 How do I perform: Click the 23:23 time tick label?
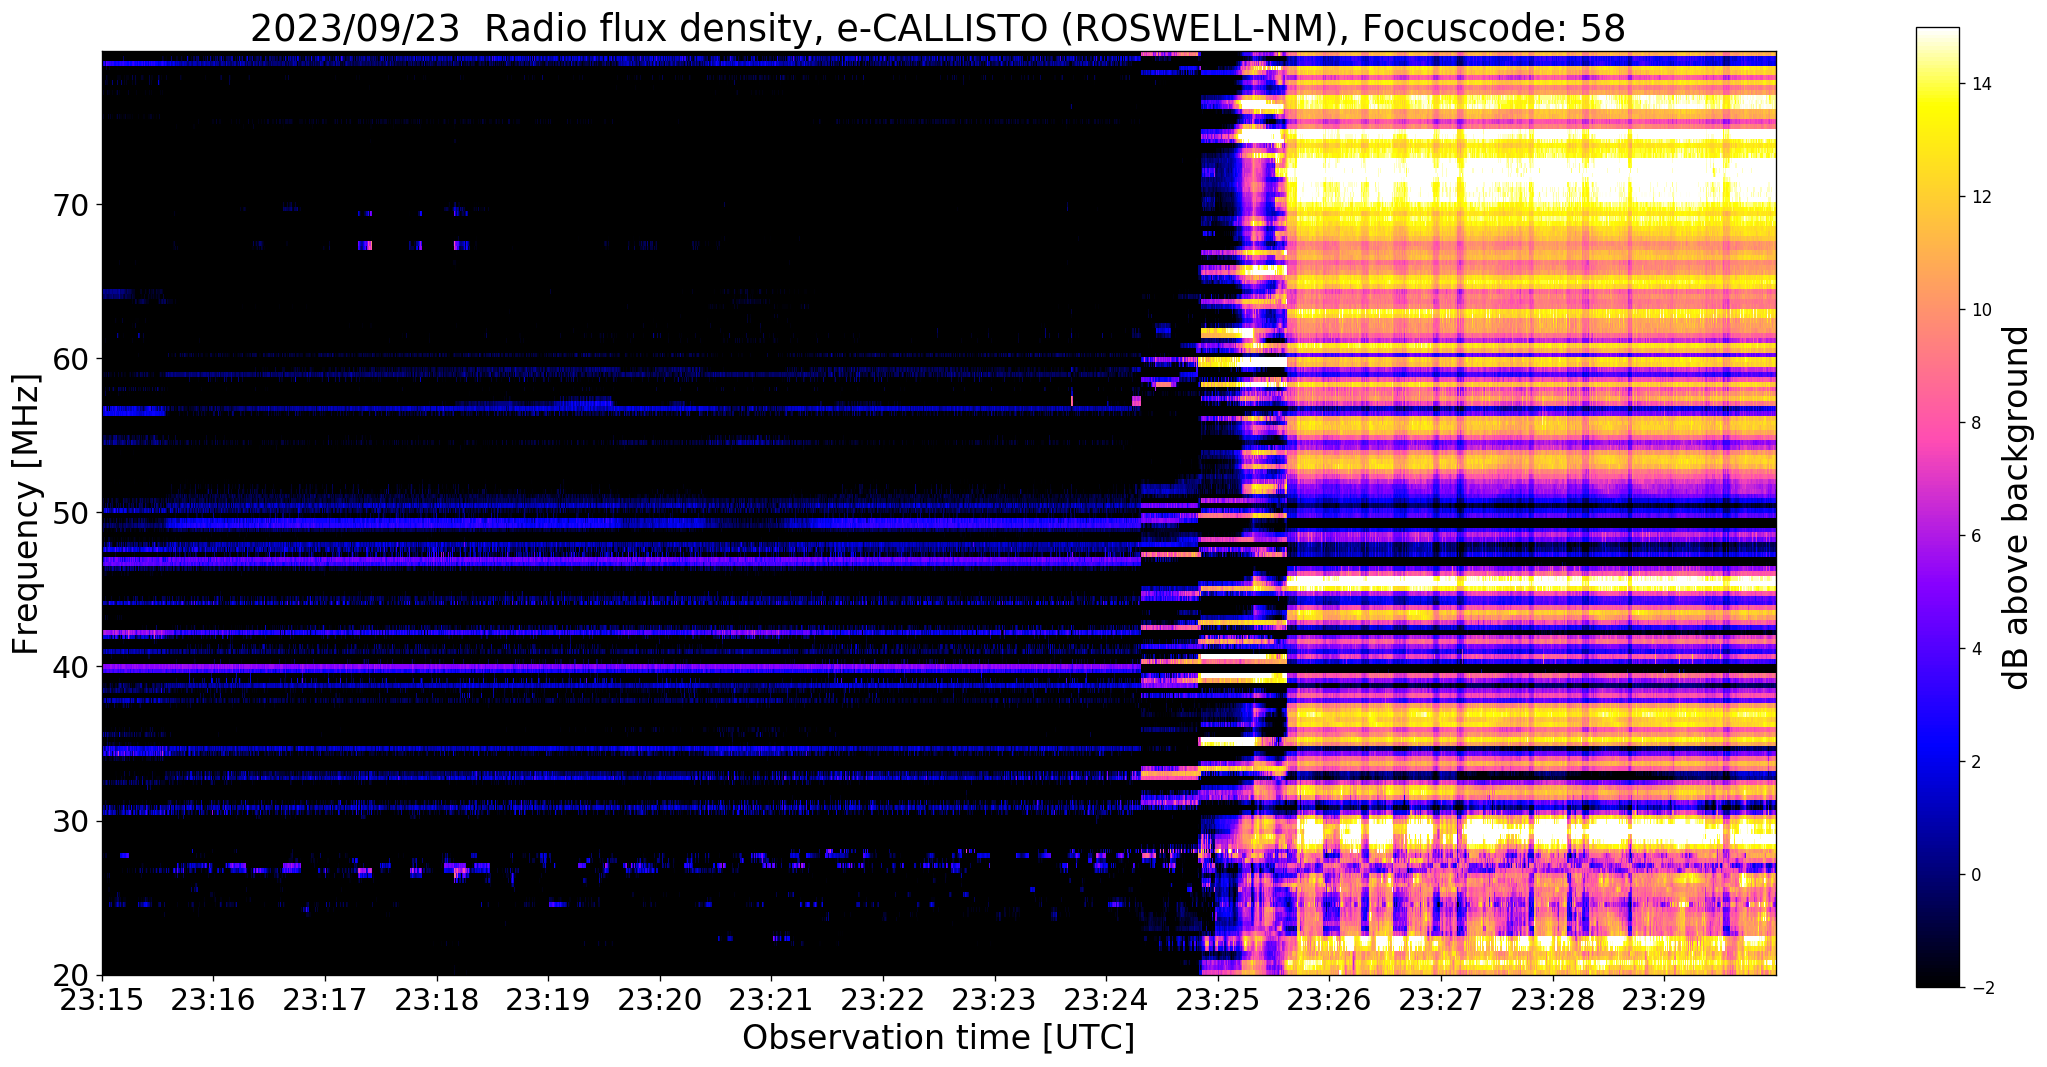click(x=995, y=999)
